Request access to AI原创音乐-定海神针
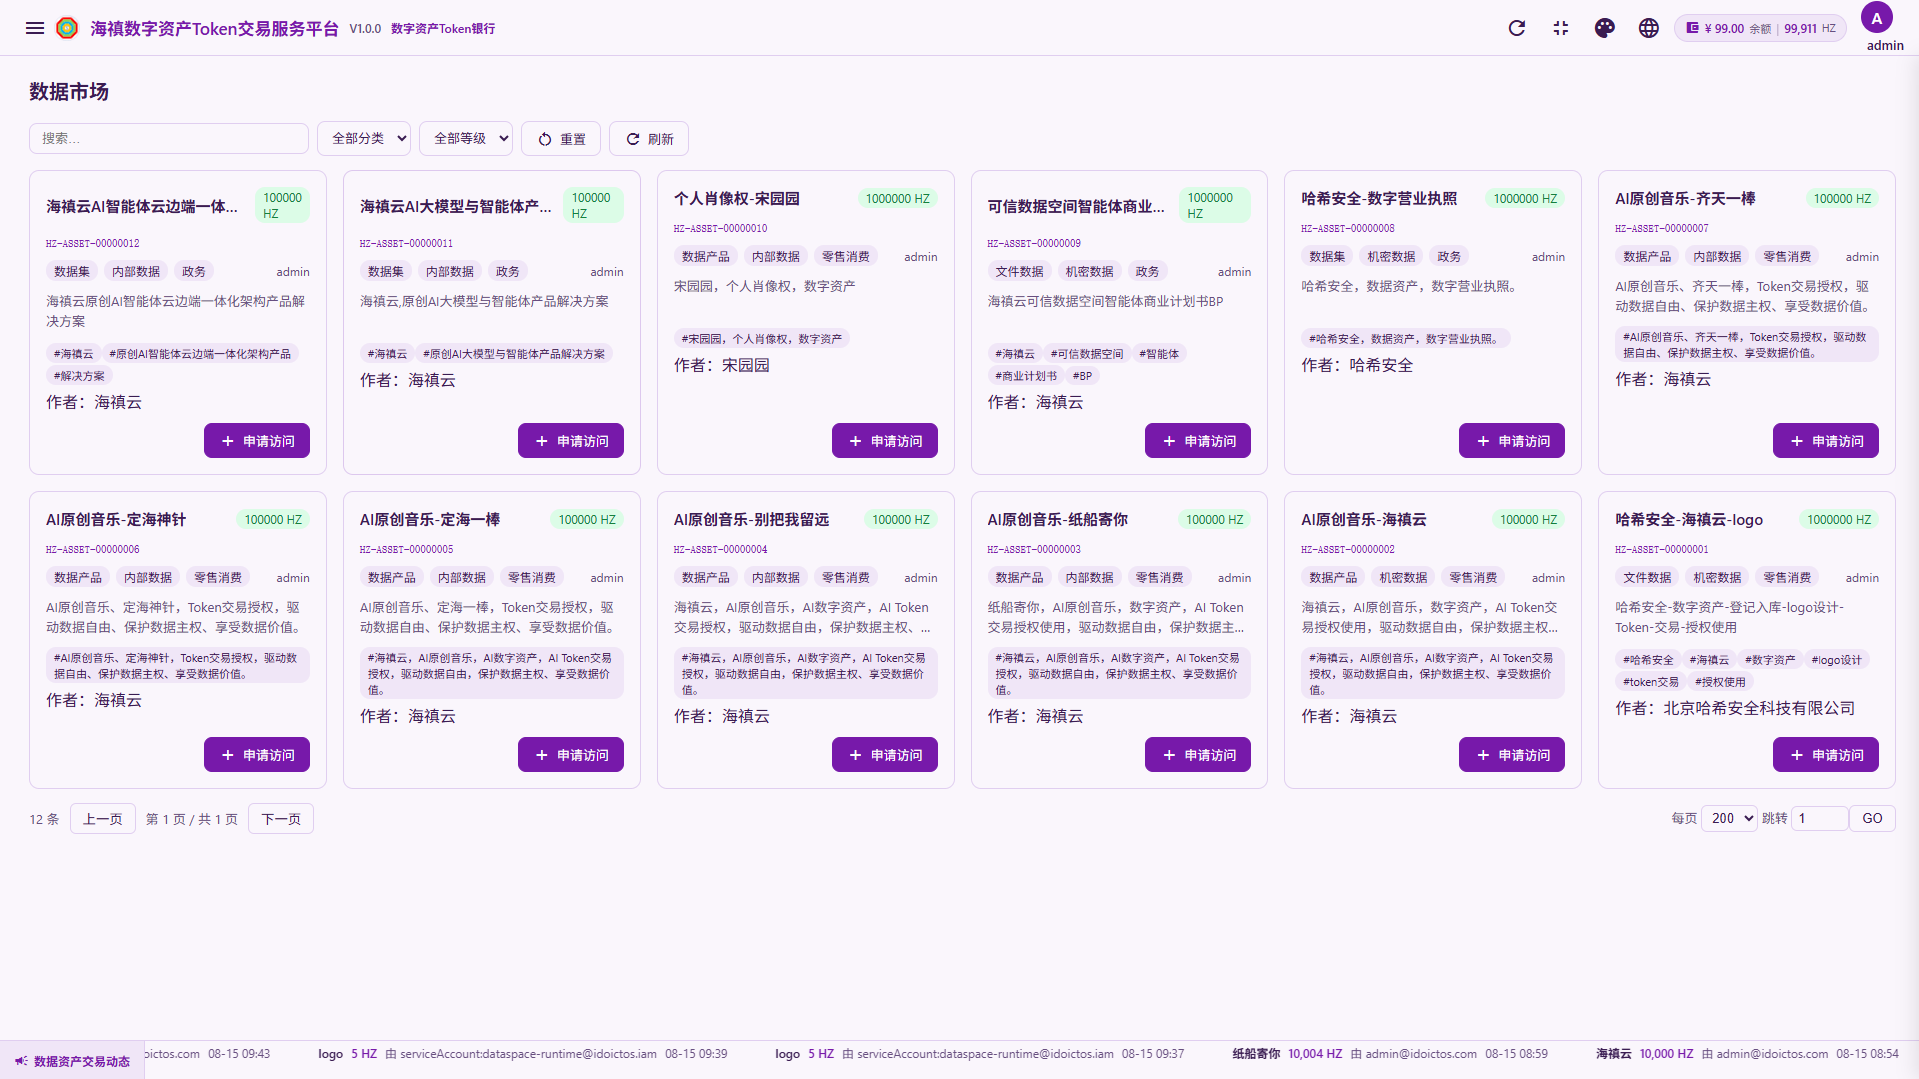Image resolution: width=1919 pixels, height=1079 pixels. [x=257, y=755]
